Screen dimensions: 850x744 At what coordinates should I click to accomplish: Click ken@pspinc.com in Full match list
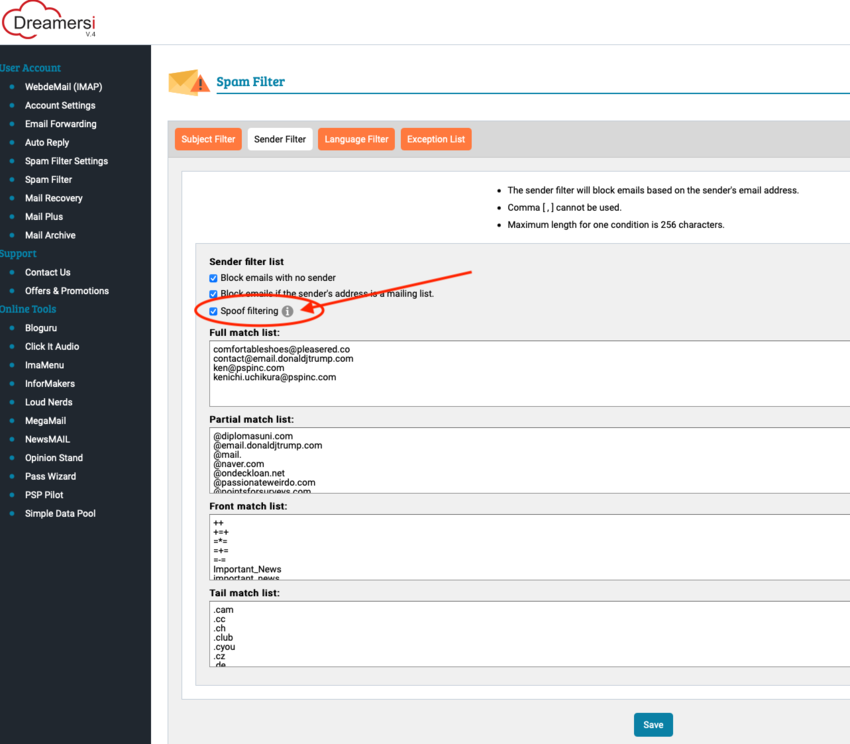tap(249, 368)
